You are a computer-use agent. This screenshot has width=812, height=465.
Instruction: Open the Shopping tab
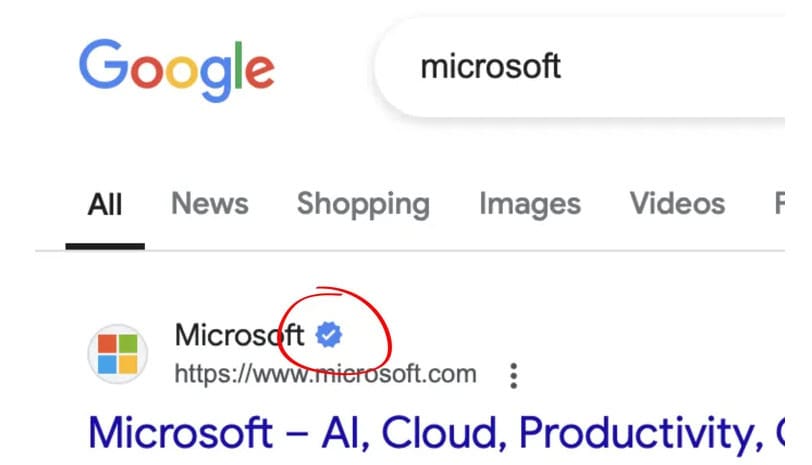click(x=363, y=205)
